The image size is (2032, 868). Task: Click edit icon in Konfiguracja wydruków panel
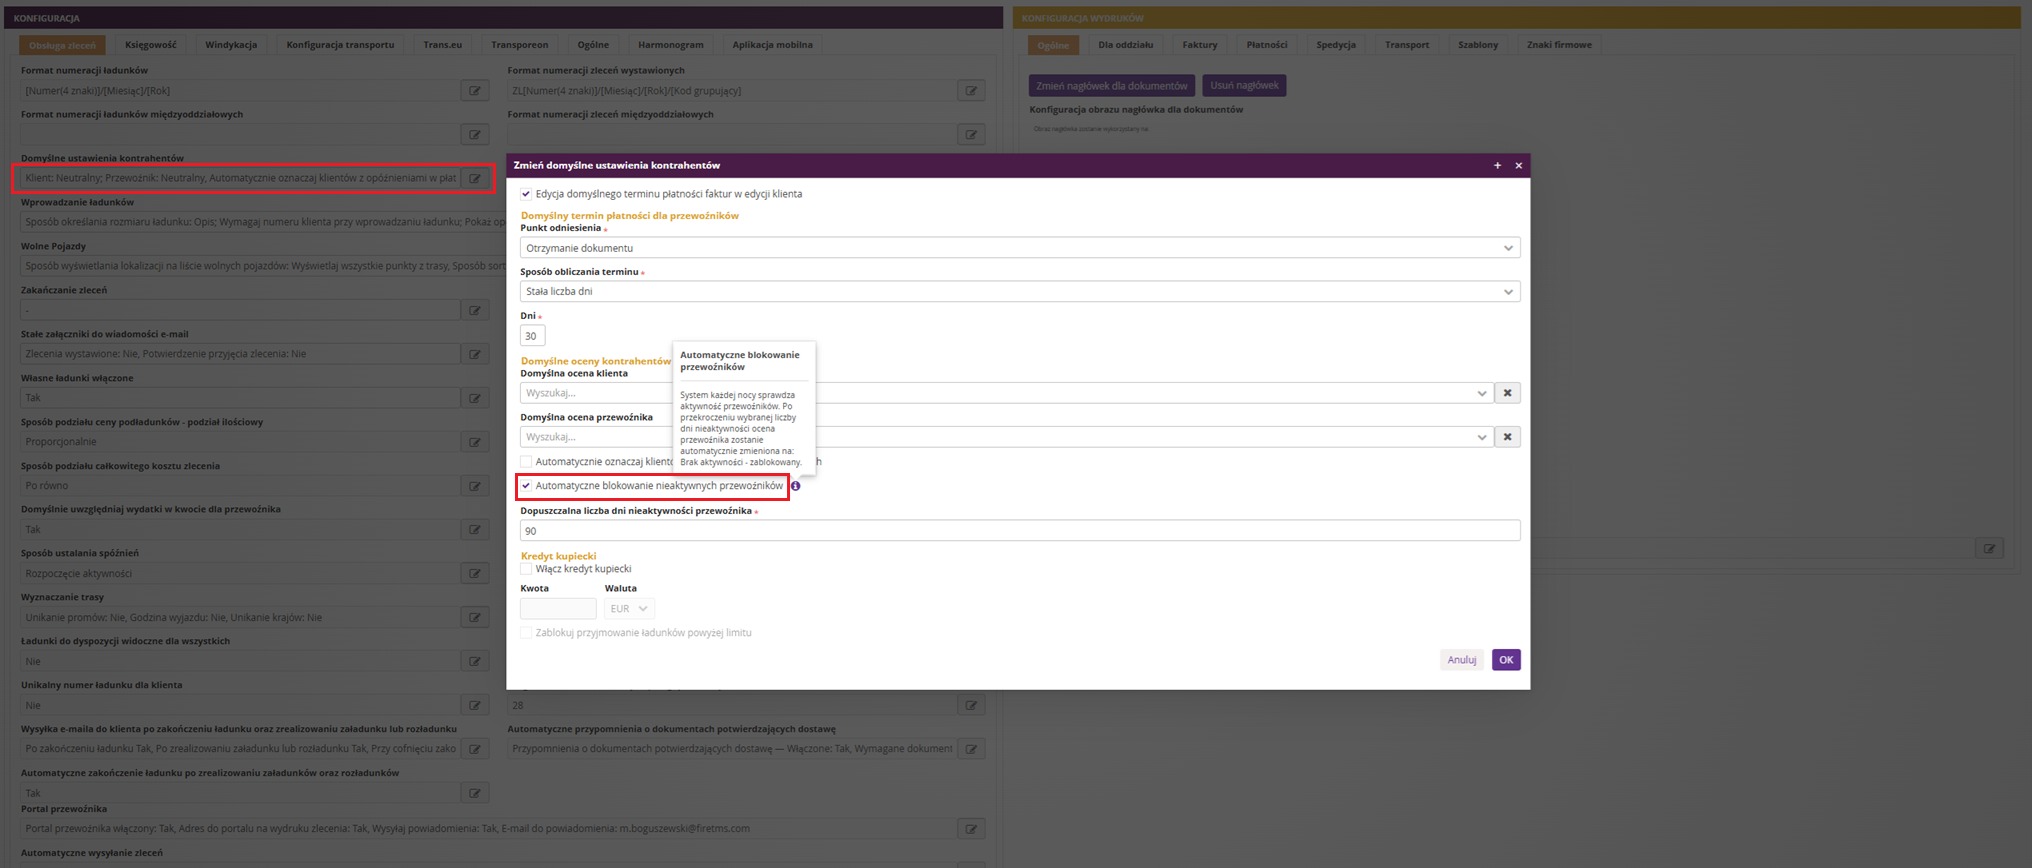click(1989, 549)
